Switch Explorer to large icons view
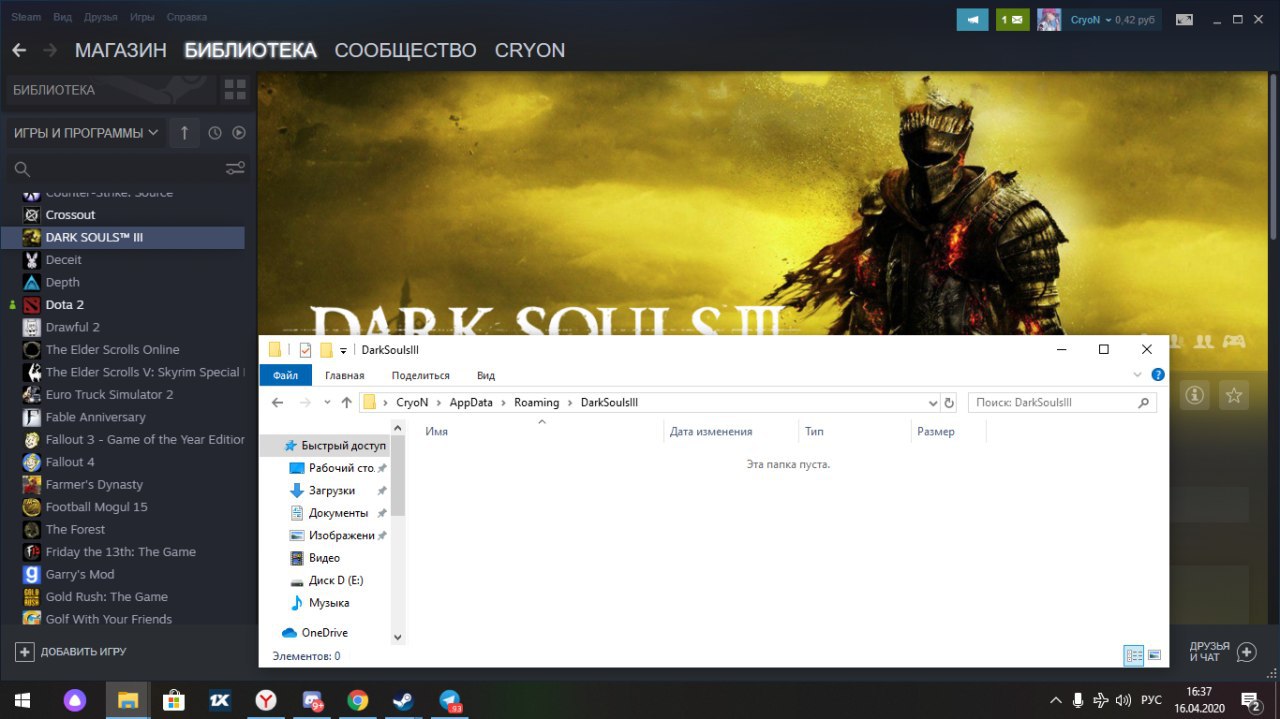 [x=1155, y=656]
